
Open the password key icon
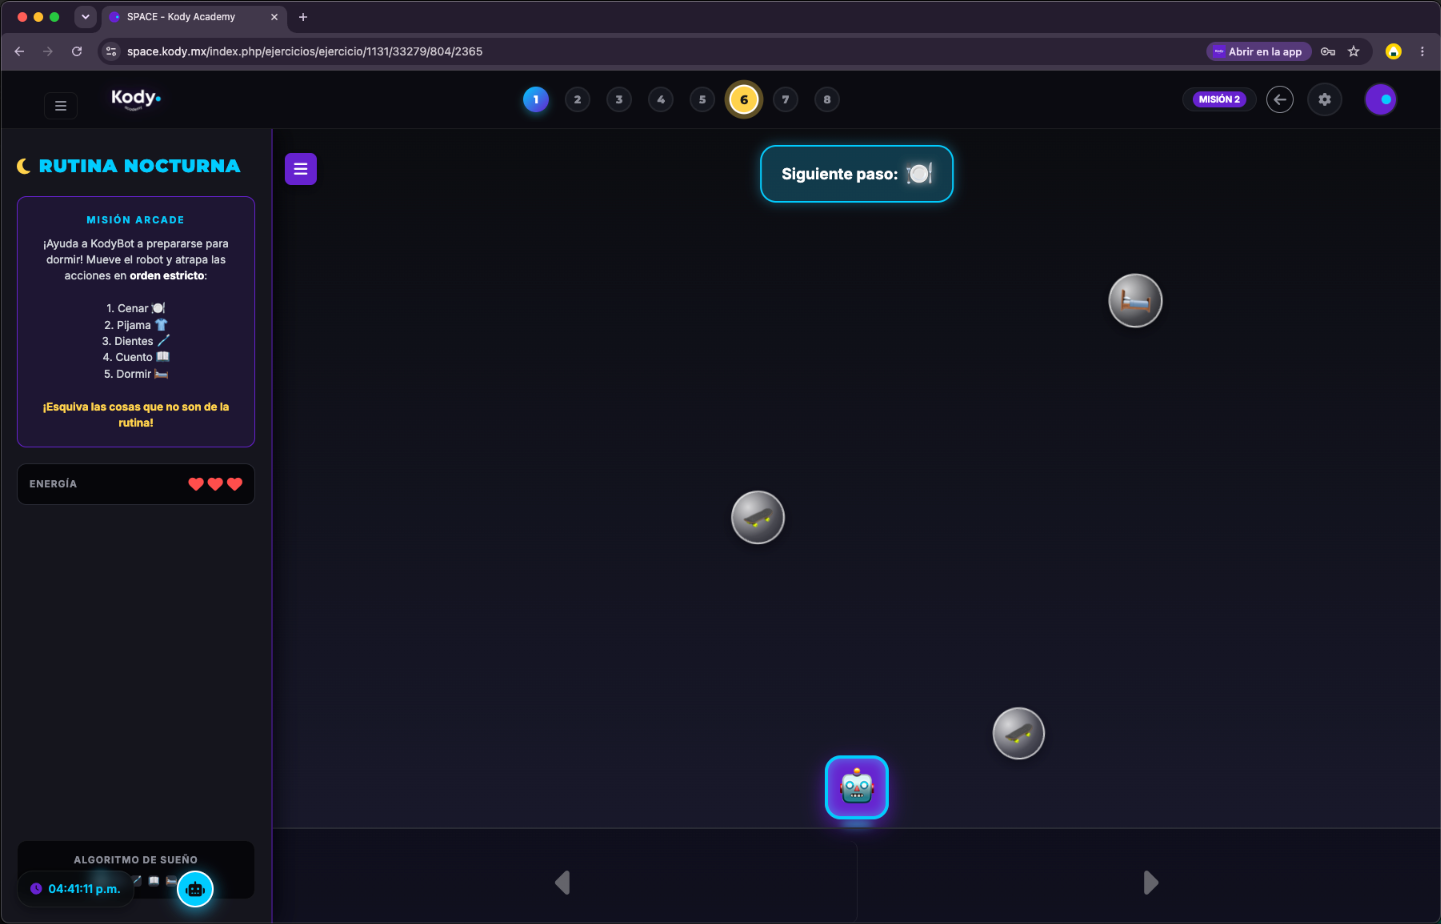pyautogui.click(x=1328, y=51)
